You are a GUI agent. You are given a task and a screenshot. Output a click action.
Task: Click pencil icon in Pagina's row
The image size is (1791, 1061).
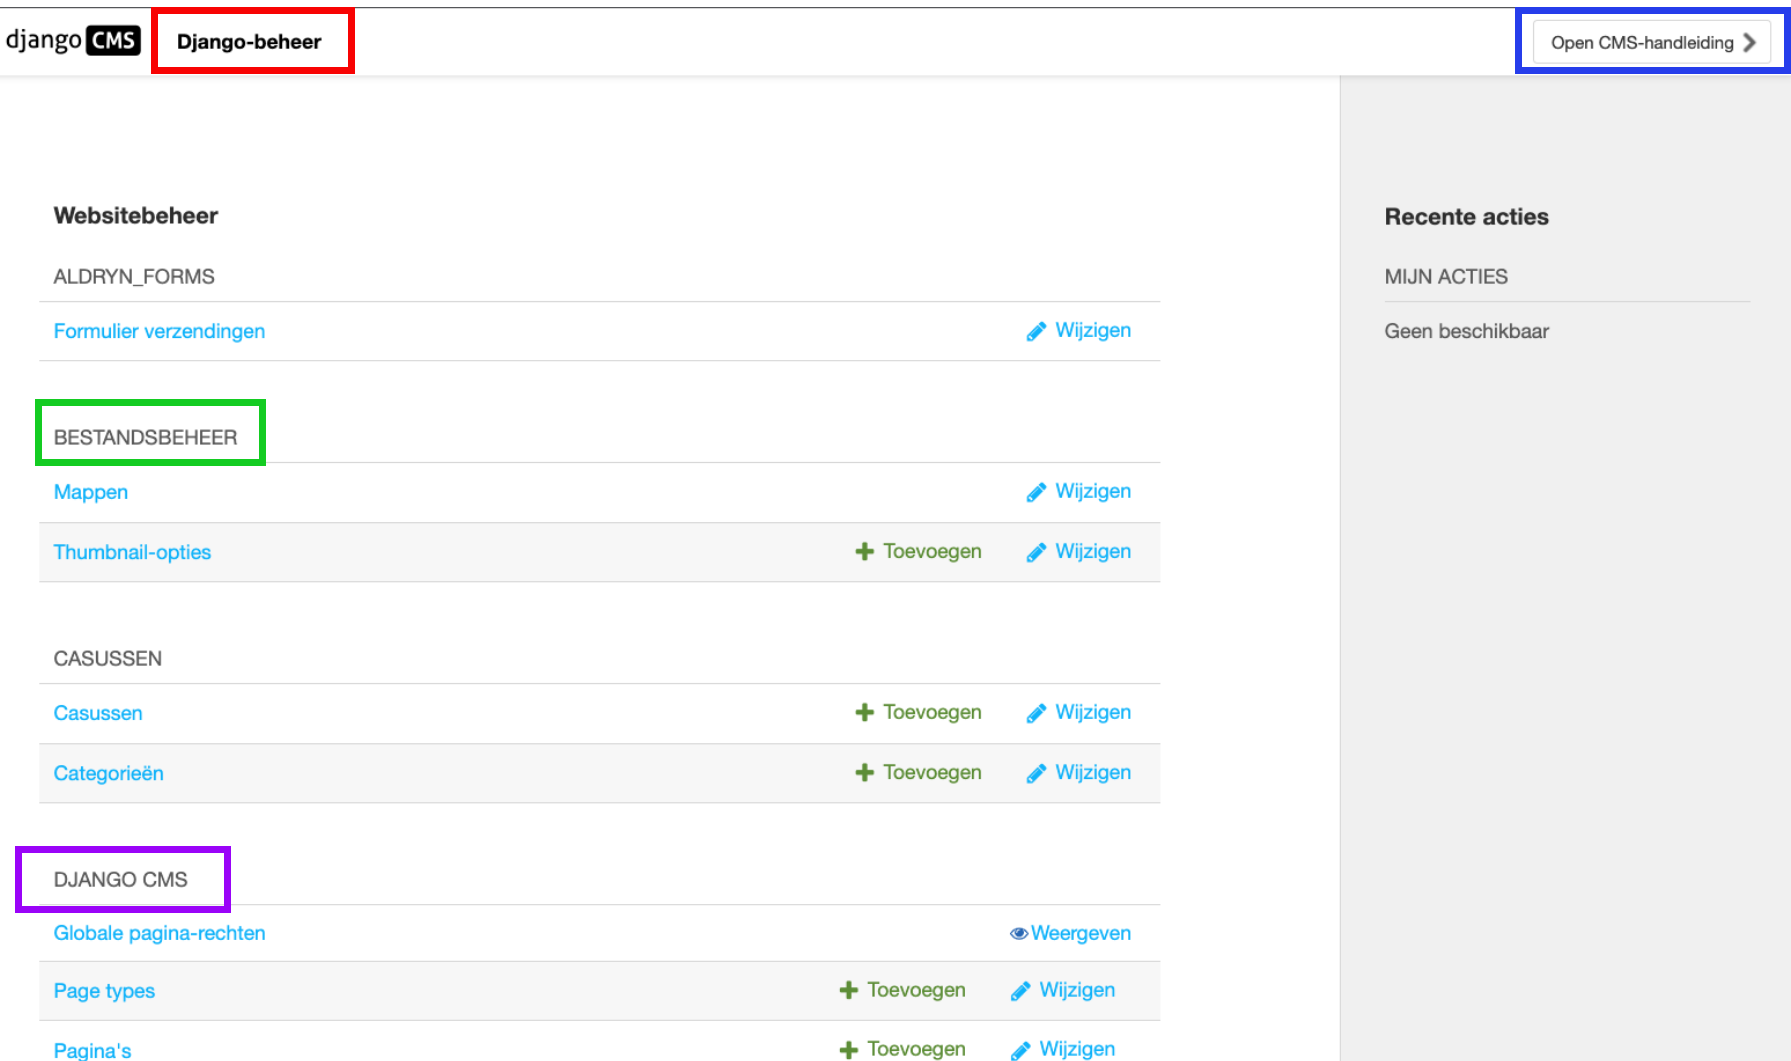(1020, 1050)
